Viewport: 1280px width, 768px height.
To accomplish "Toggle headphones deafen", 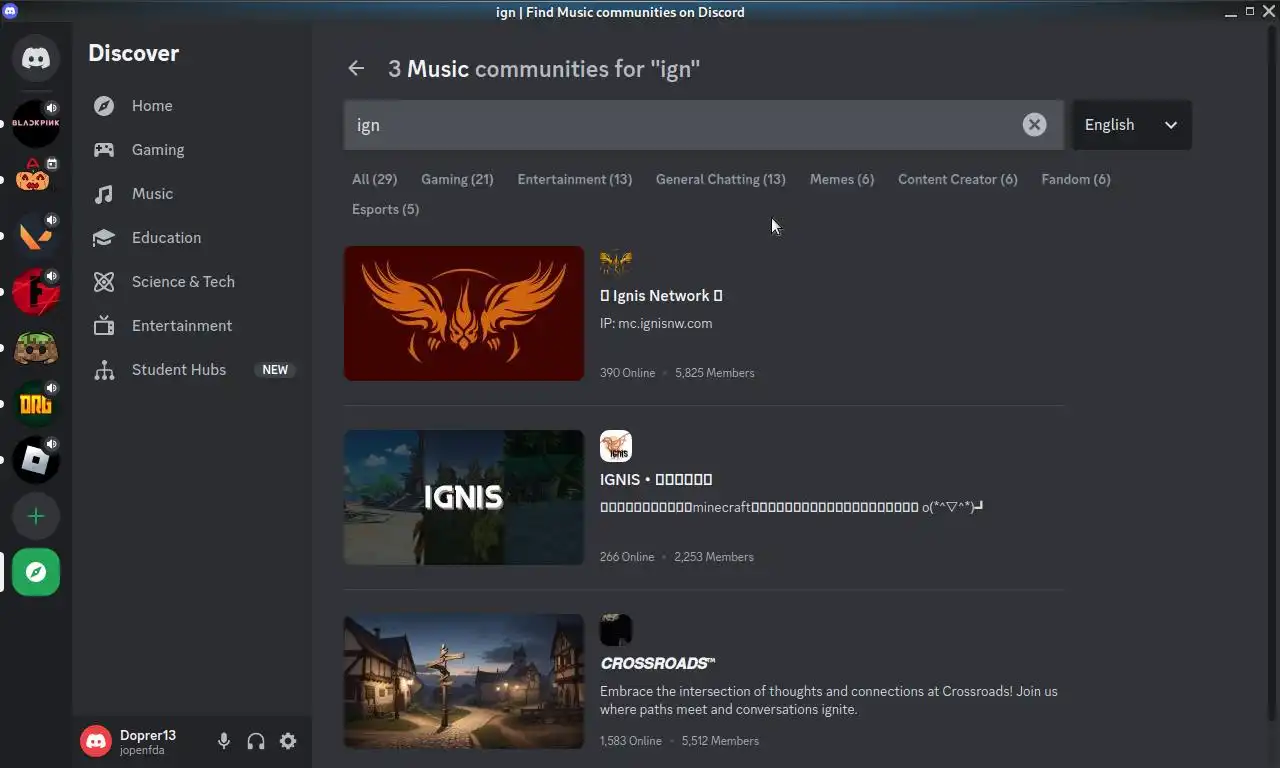I will 256,741.
